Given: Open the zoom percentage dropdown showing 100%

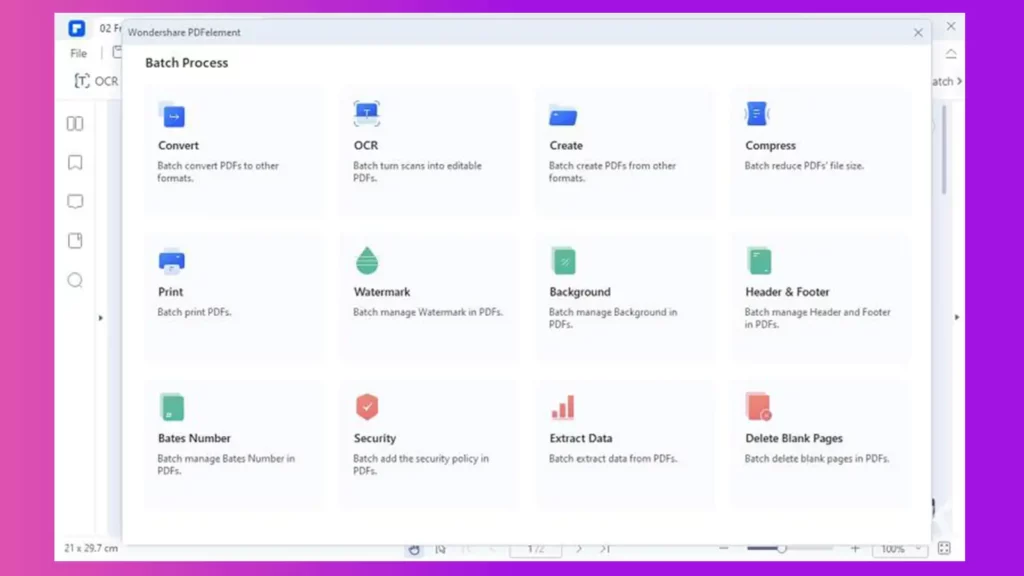Looking at the screenshot, I should click(901, 549).
